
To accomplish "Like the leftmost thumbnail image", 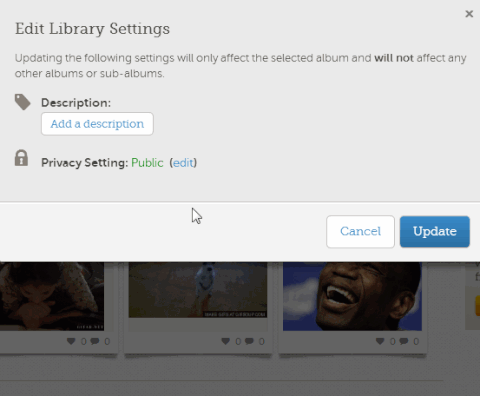I will (71, 341).
